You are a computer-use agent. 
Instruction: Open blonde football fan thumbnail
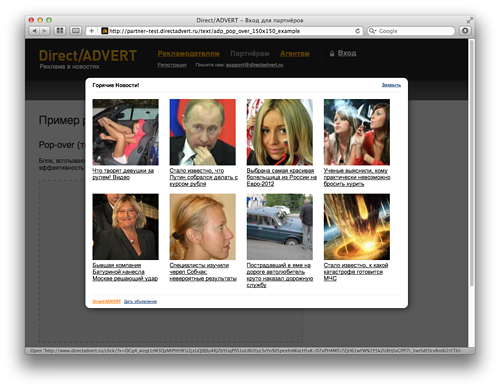click(280, 132)
